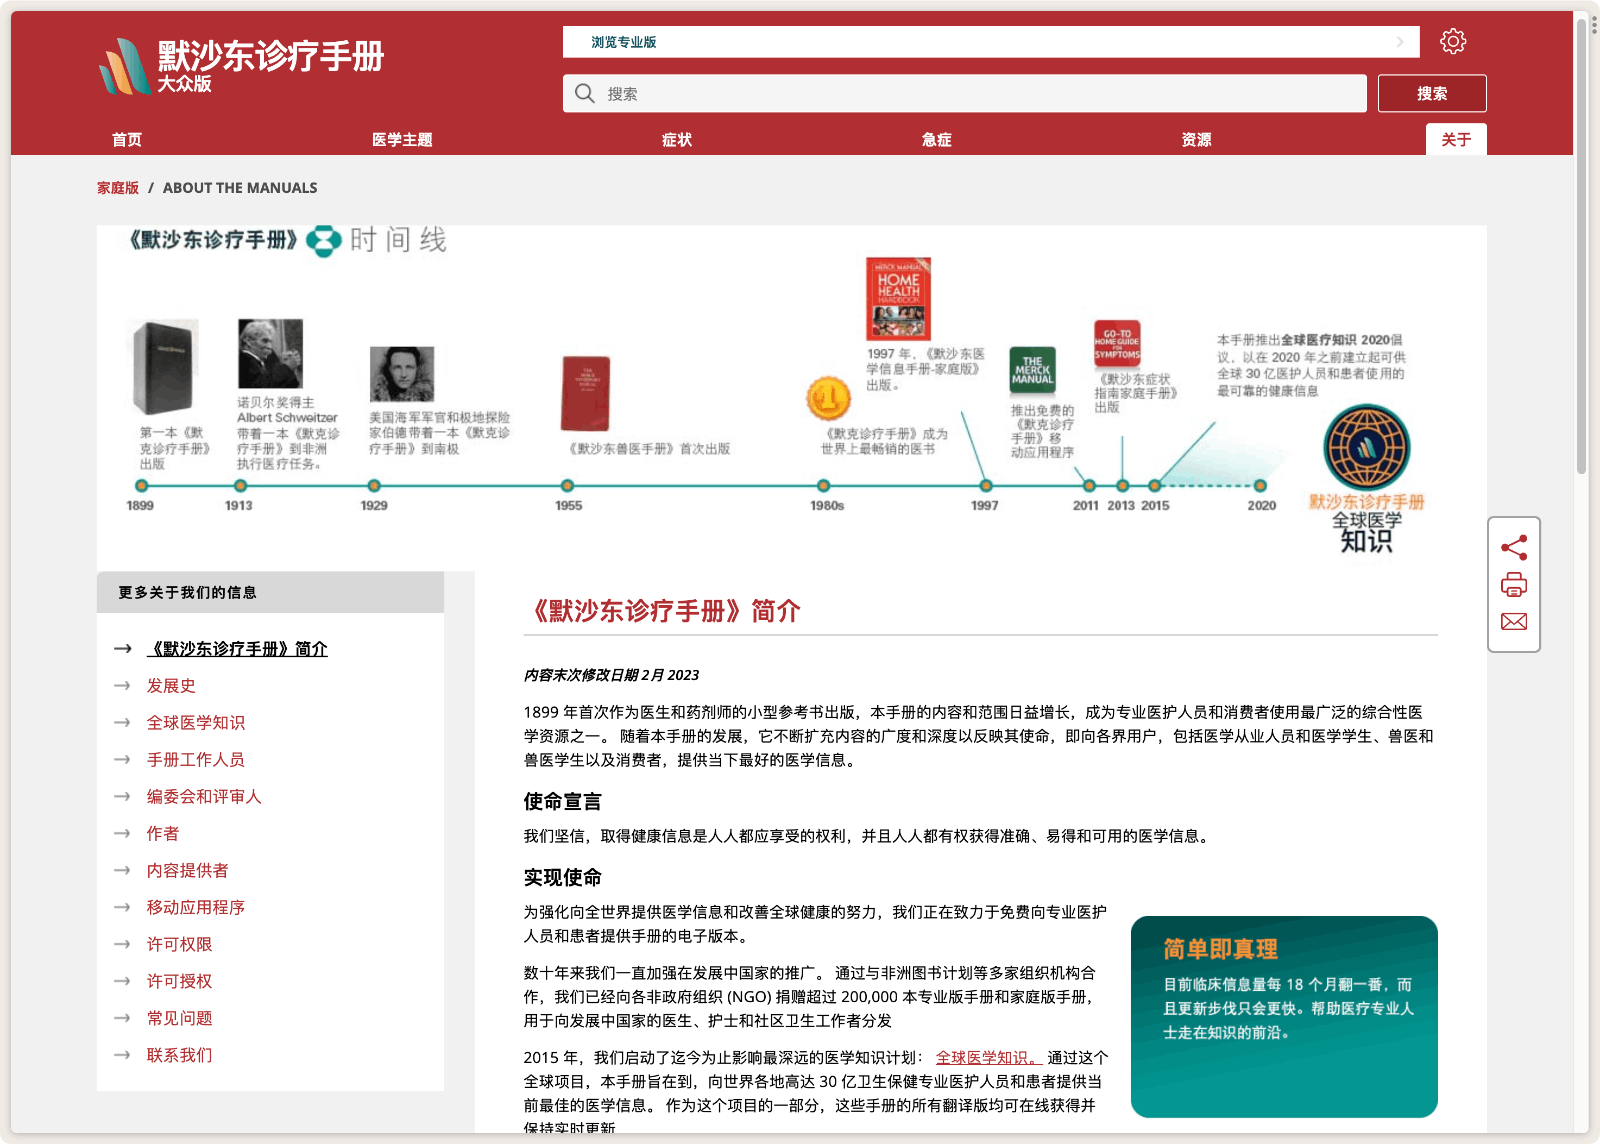This screenshot has width=1600, height=1144.
Task: Select the 关于 tab
Action: 1456,139
